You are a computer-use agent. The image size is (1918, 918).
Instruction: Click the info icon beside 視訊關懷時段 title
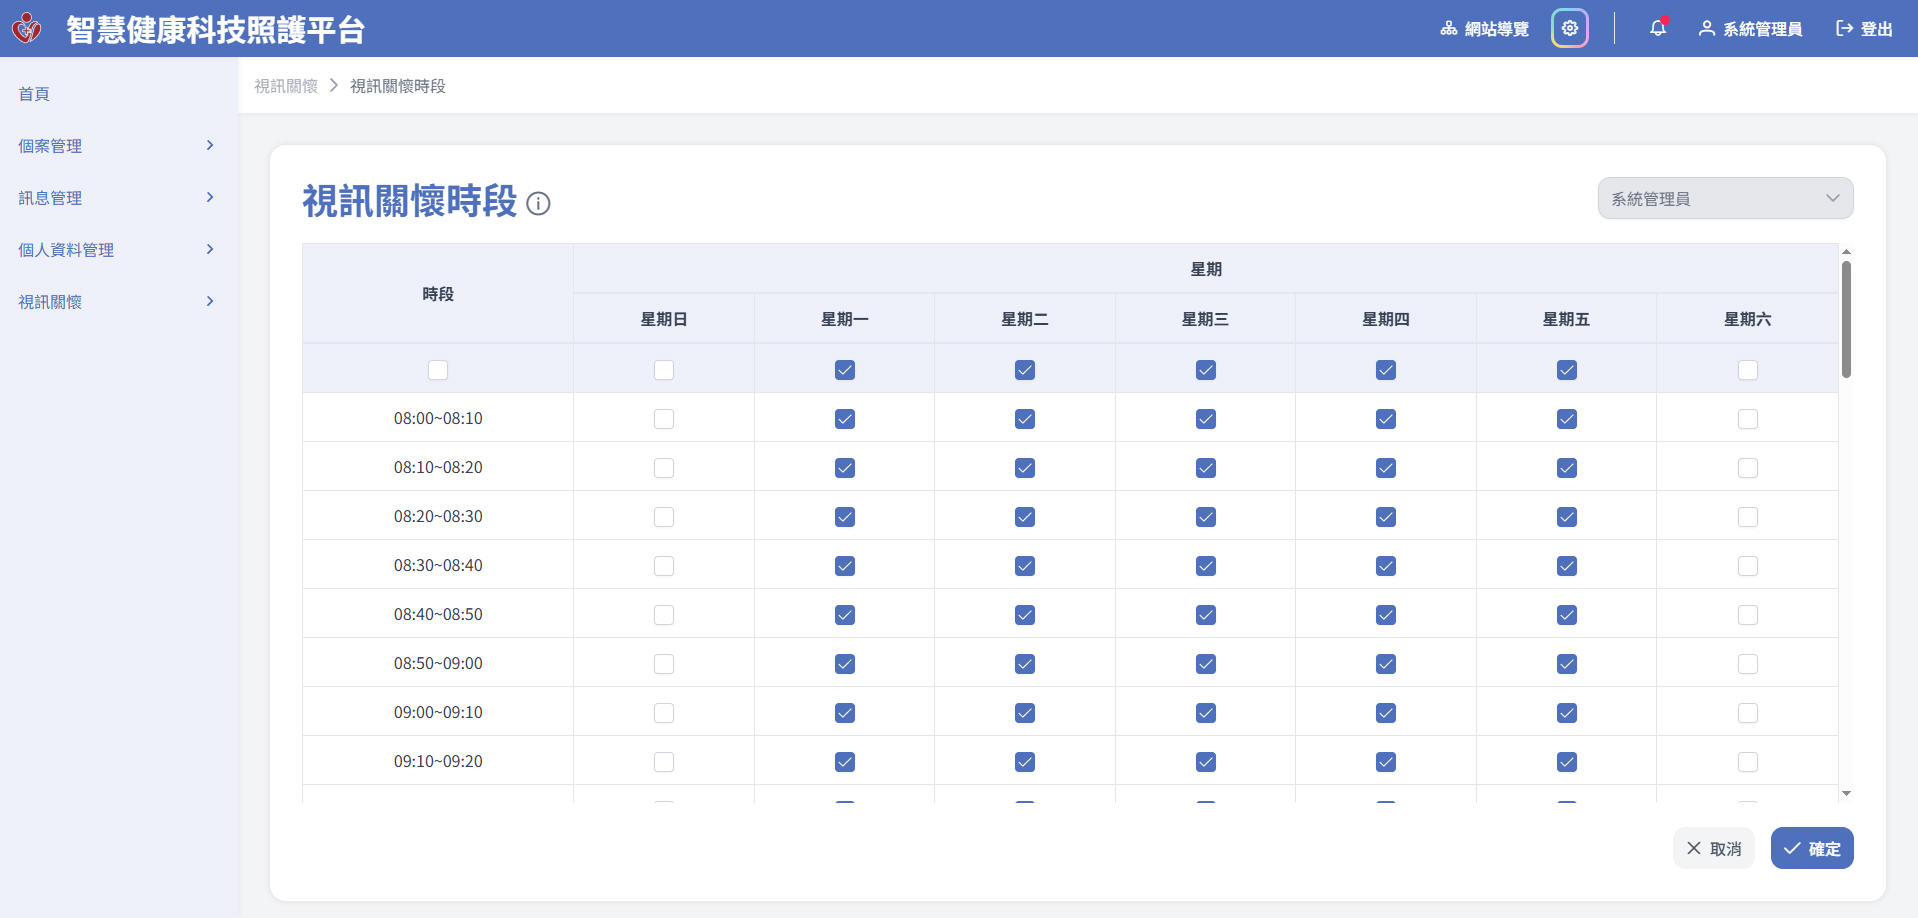538,204
